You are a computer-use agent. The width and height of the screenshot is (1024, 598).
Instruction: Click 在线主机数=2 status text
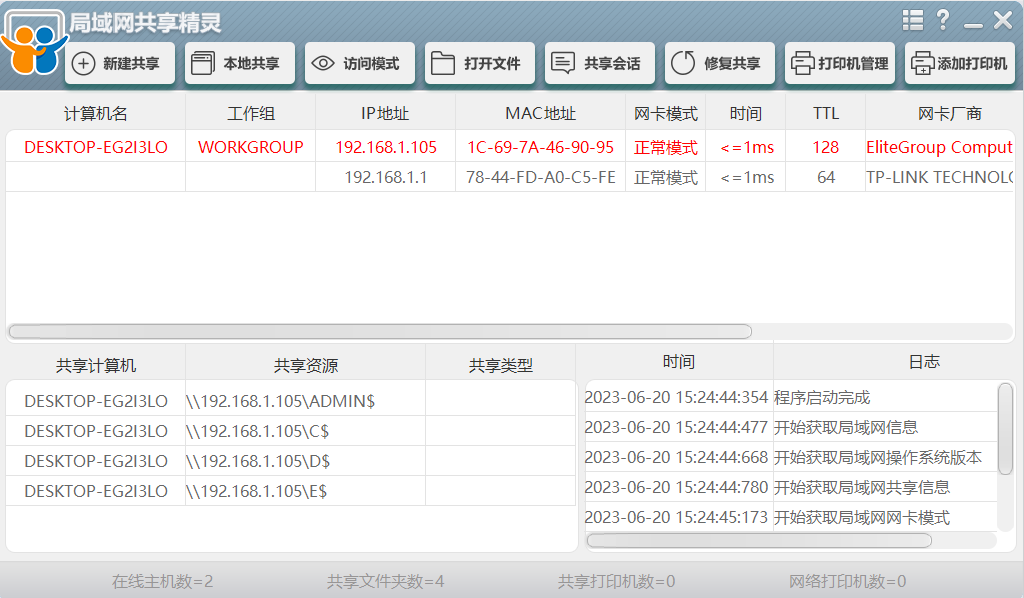[x=163, y=581]
